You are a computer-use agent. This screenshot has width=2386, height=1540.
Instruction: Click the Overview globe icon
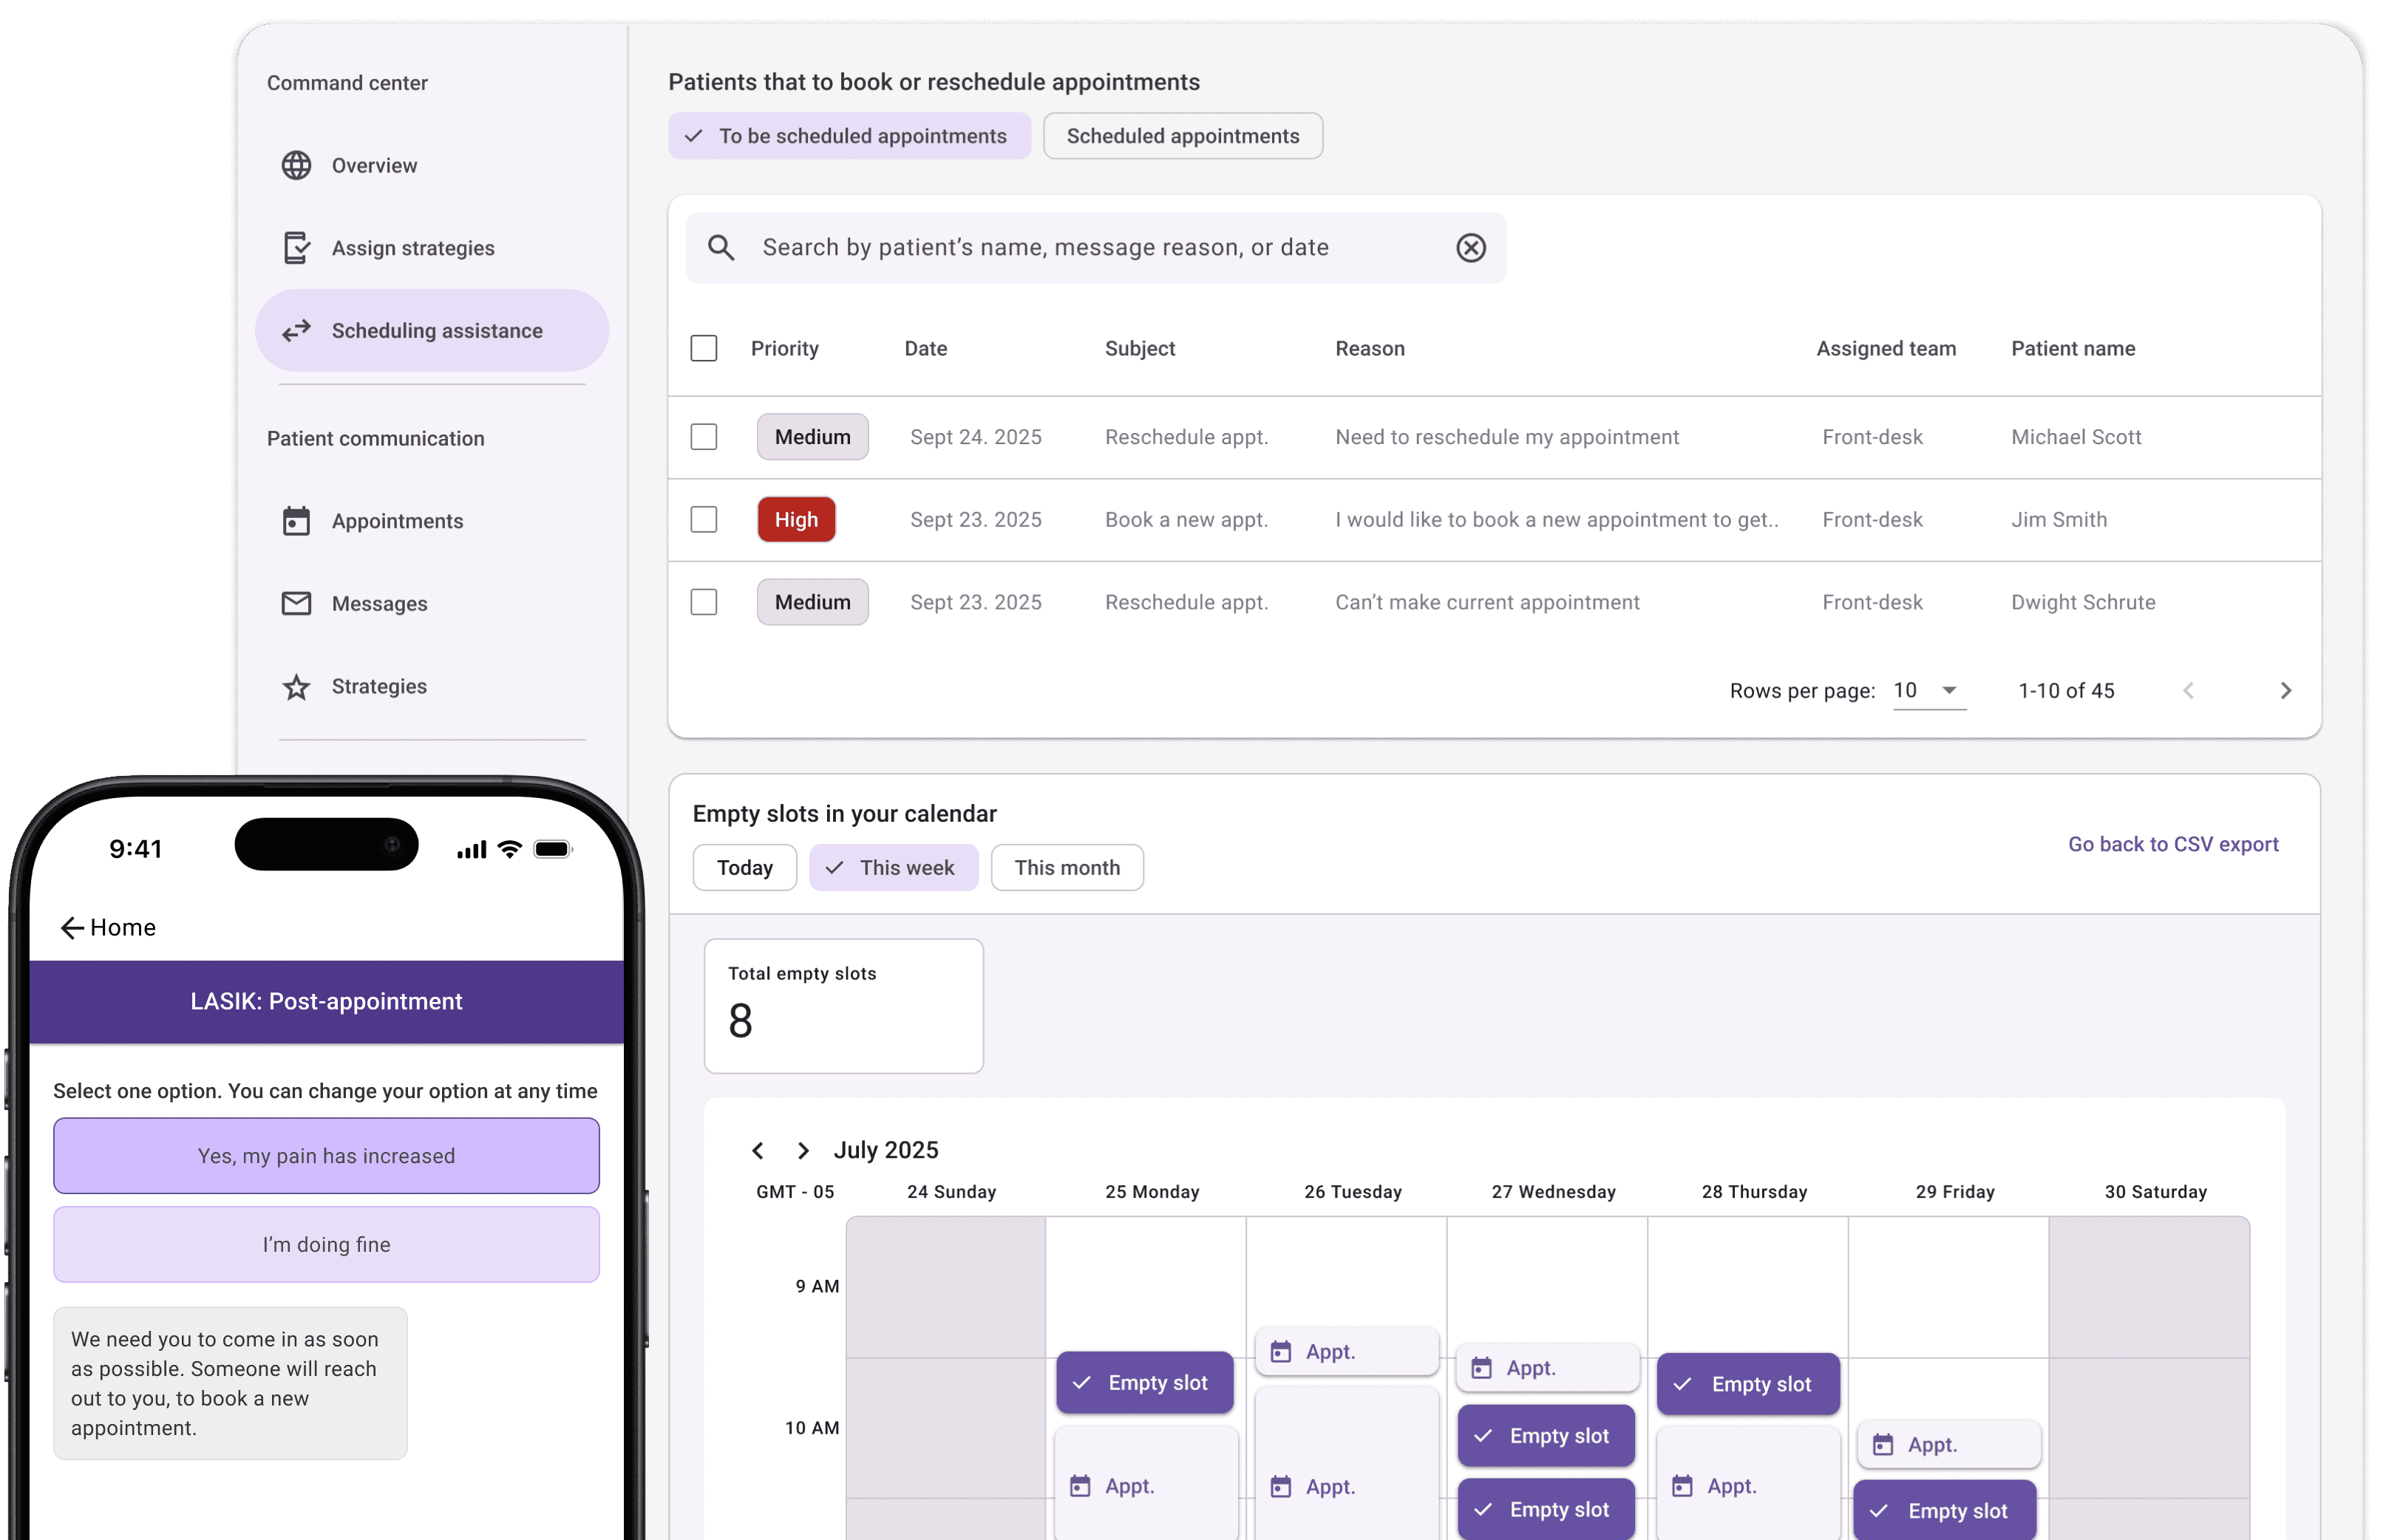296,165
